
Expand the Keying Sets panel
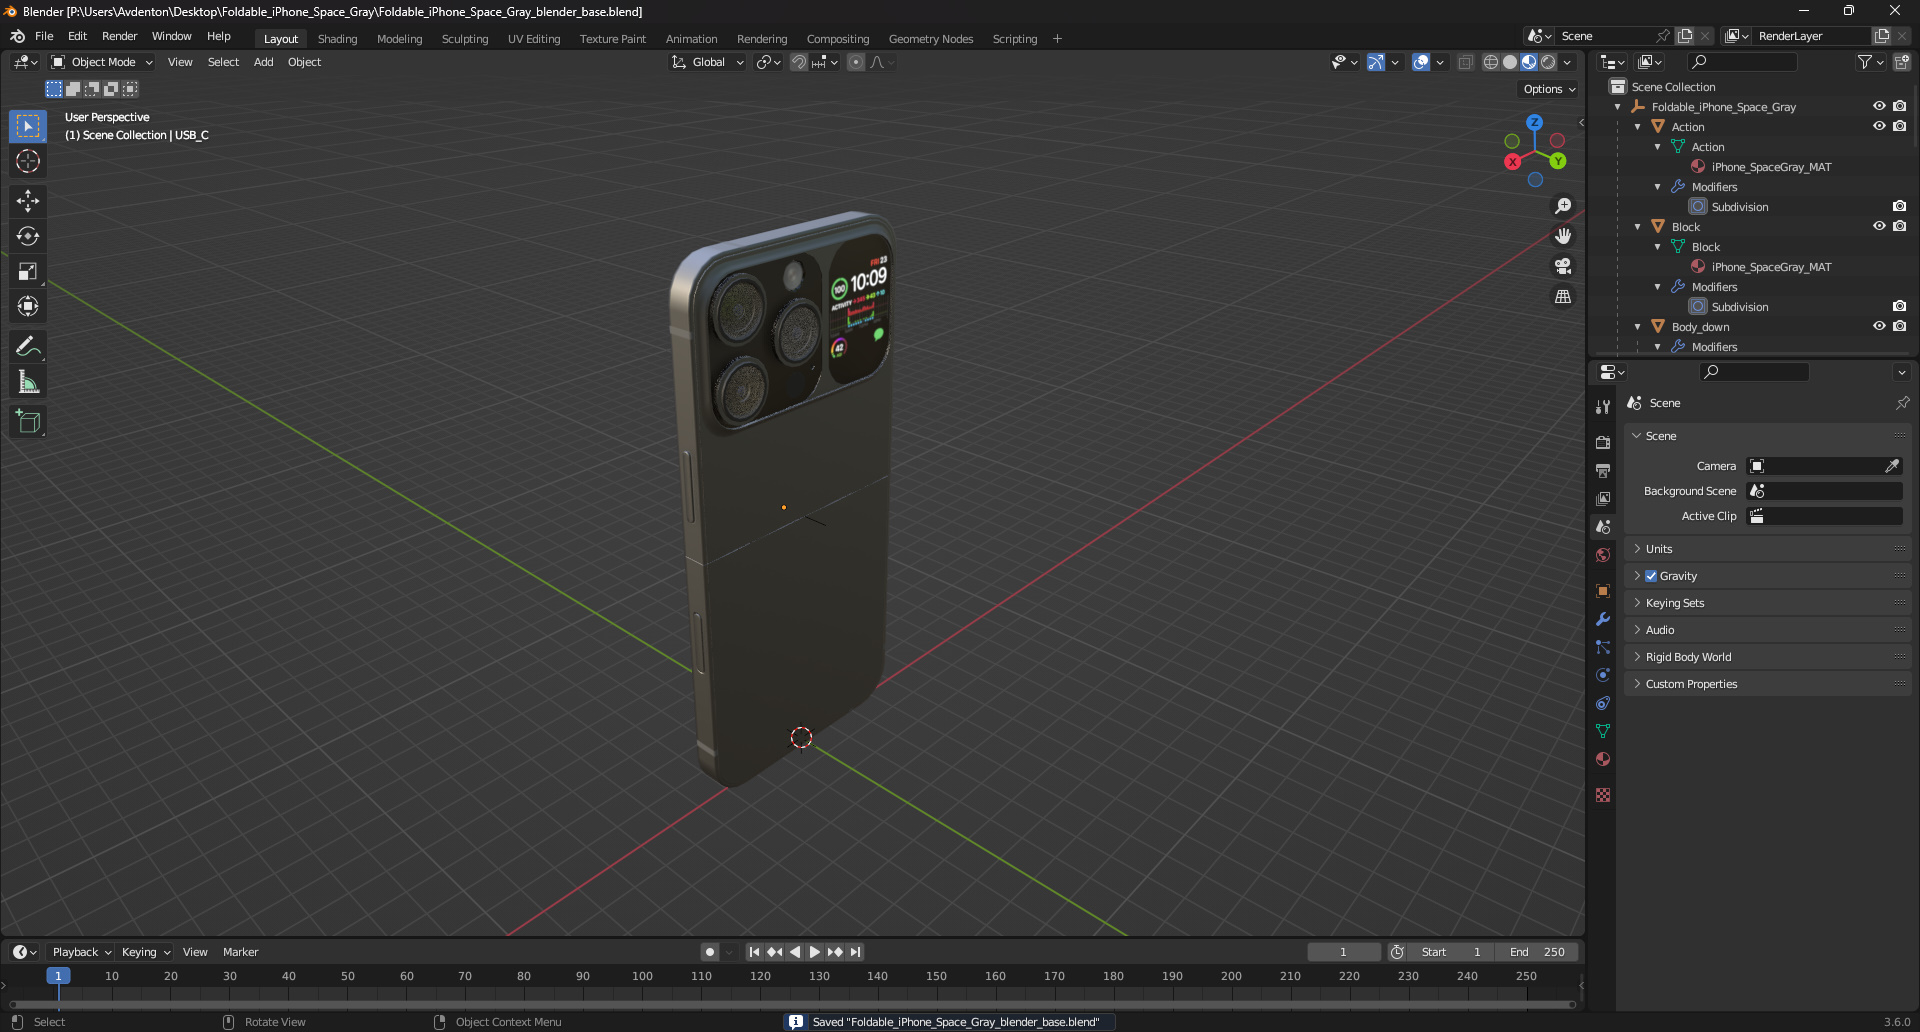tap(1675, 603)
